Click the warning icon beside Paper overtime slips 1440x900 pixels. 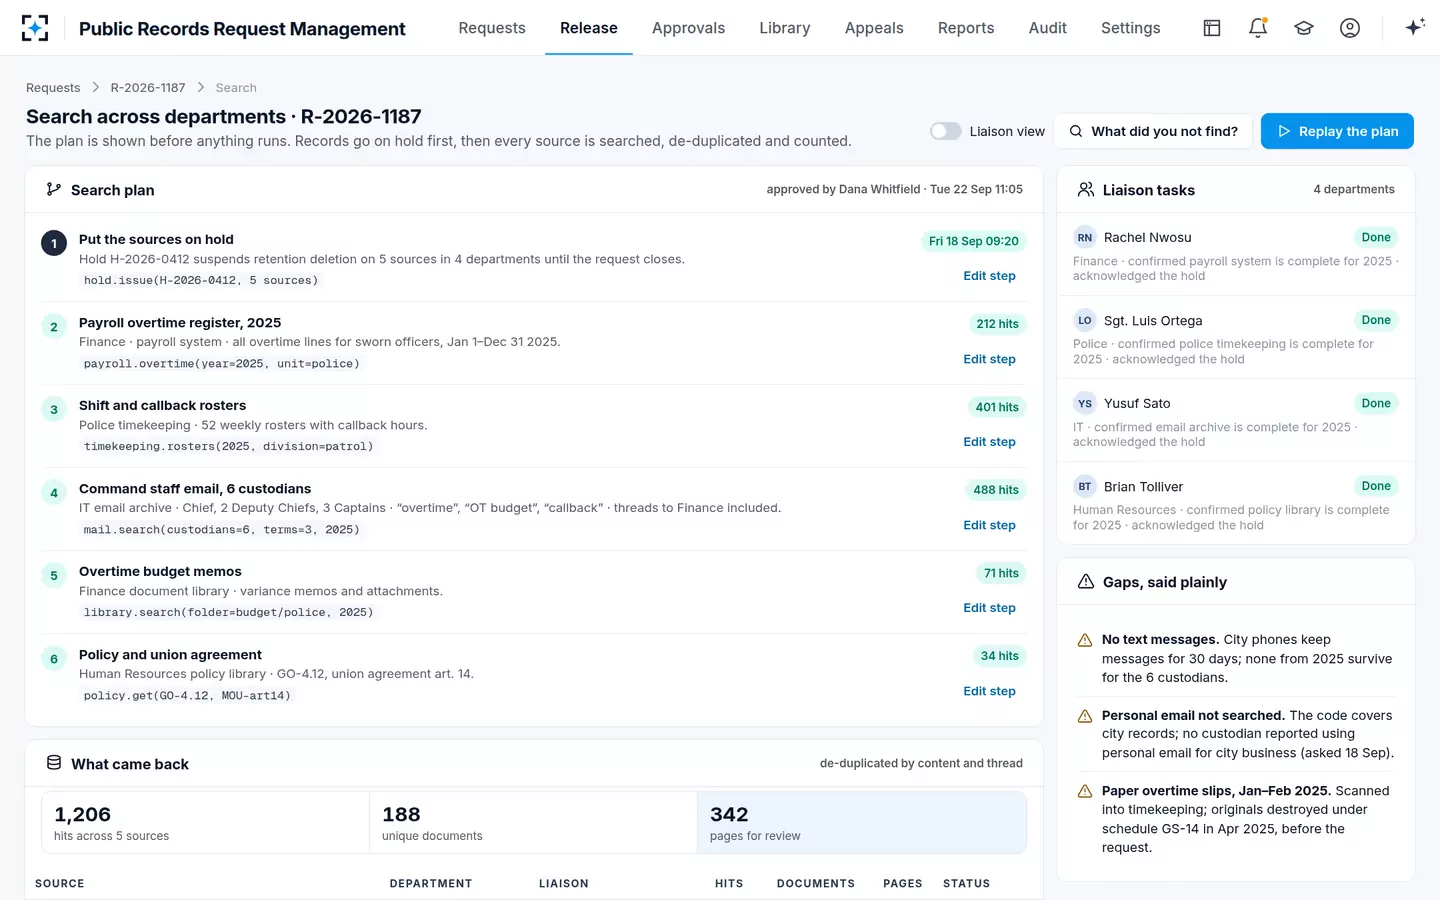1084,791
